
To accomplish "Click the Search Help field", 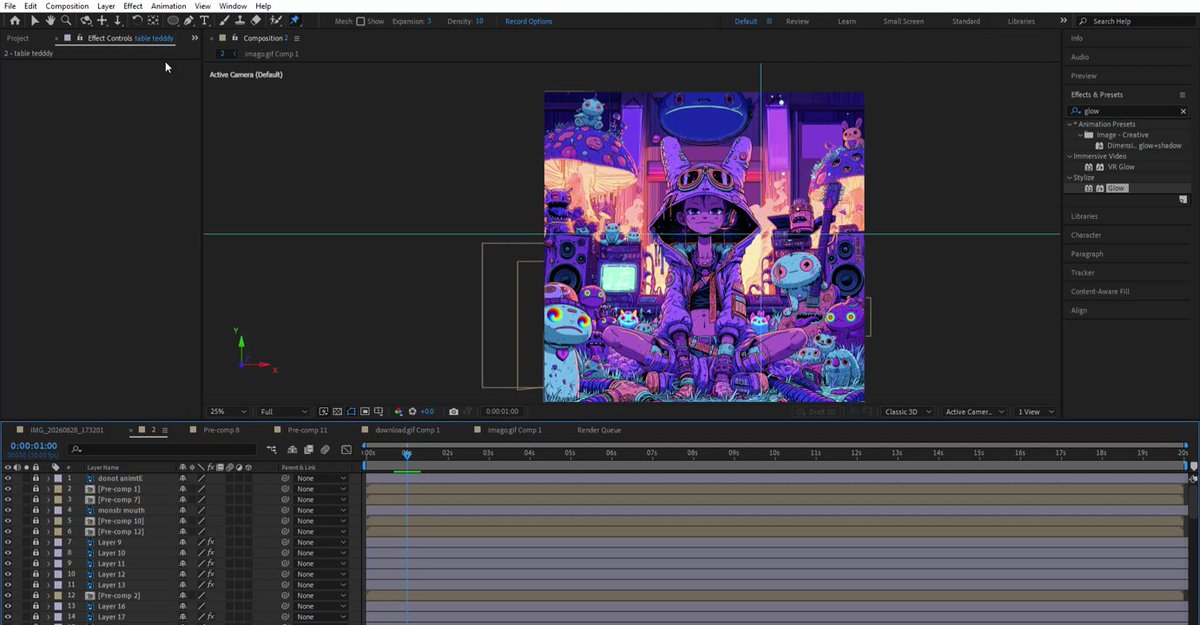I will coord(1135,21).
